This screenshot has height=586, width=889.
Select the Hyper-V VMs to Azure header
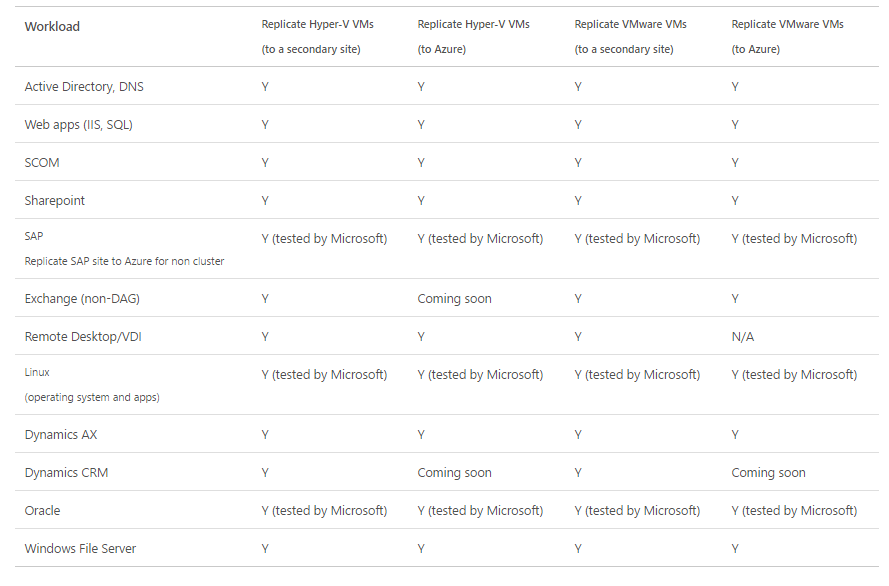(473, 37)
